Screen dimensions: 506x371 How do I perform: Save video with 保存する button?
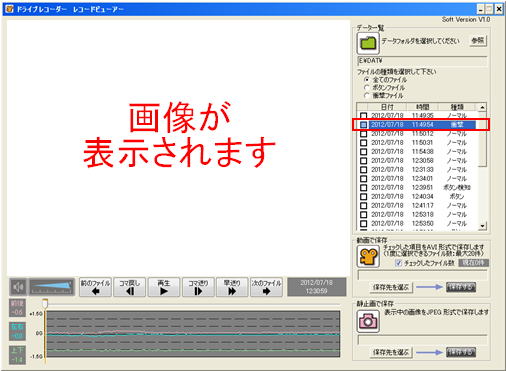coord(461,287)
